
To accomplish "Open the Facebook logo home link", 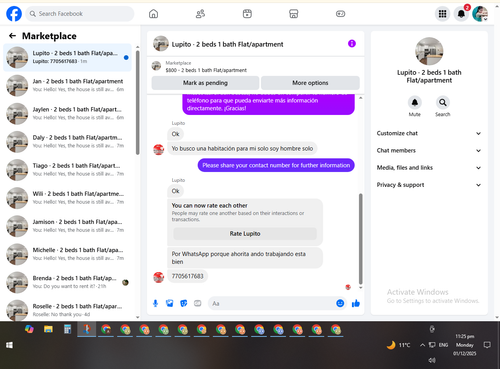I will point(14,14).
